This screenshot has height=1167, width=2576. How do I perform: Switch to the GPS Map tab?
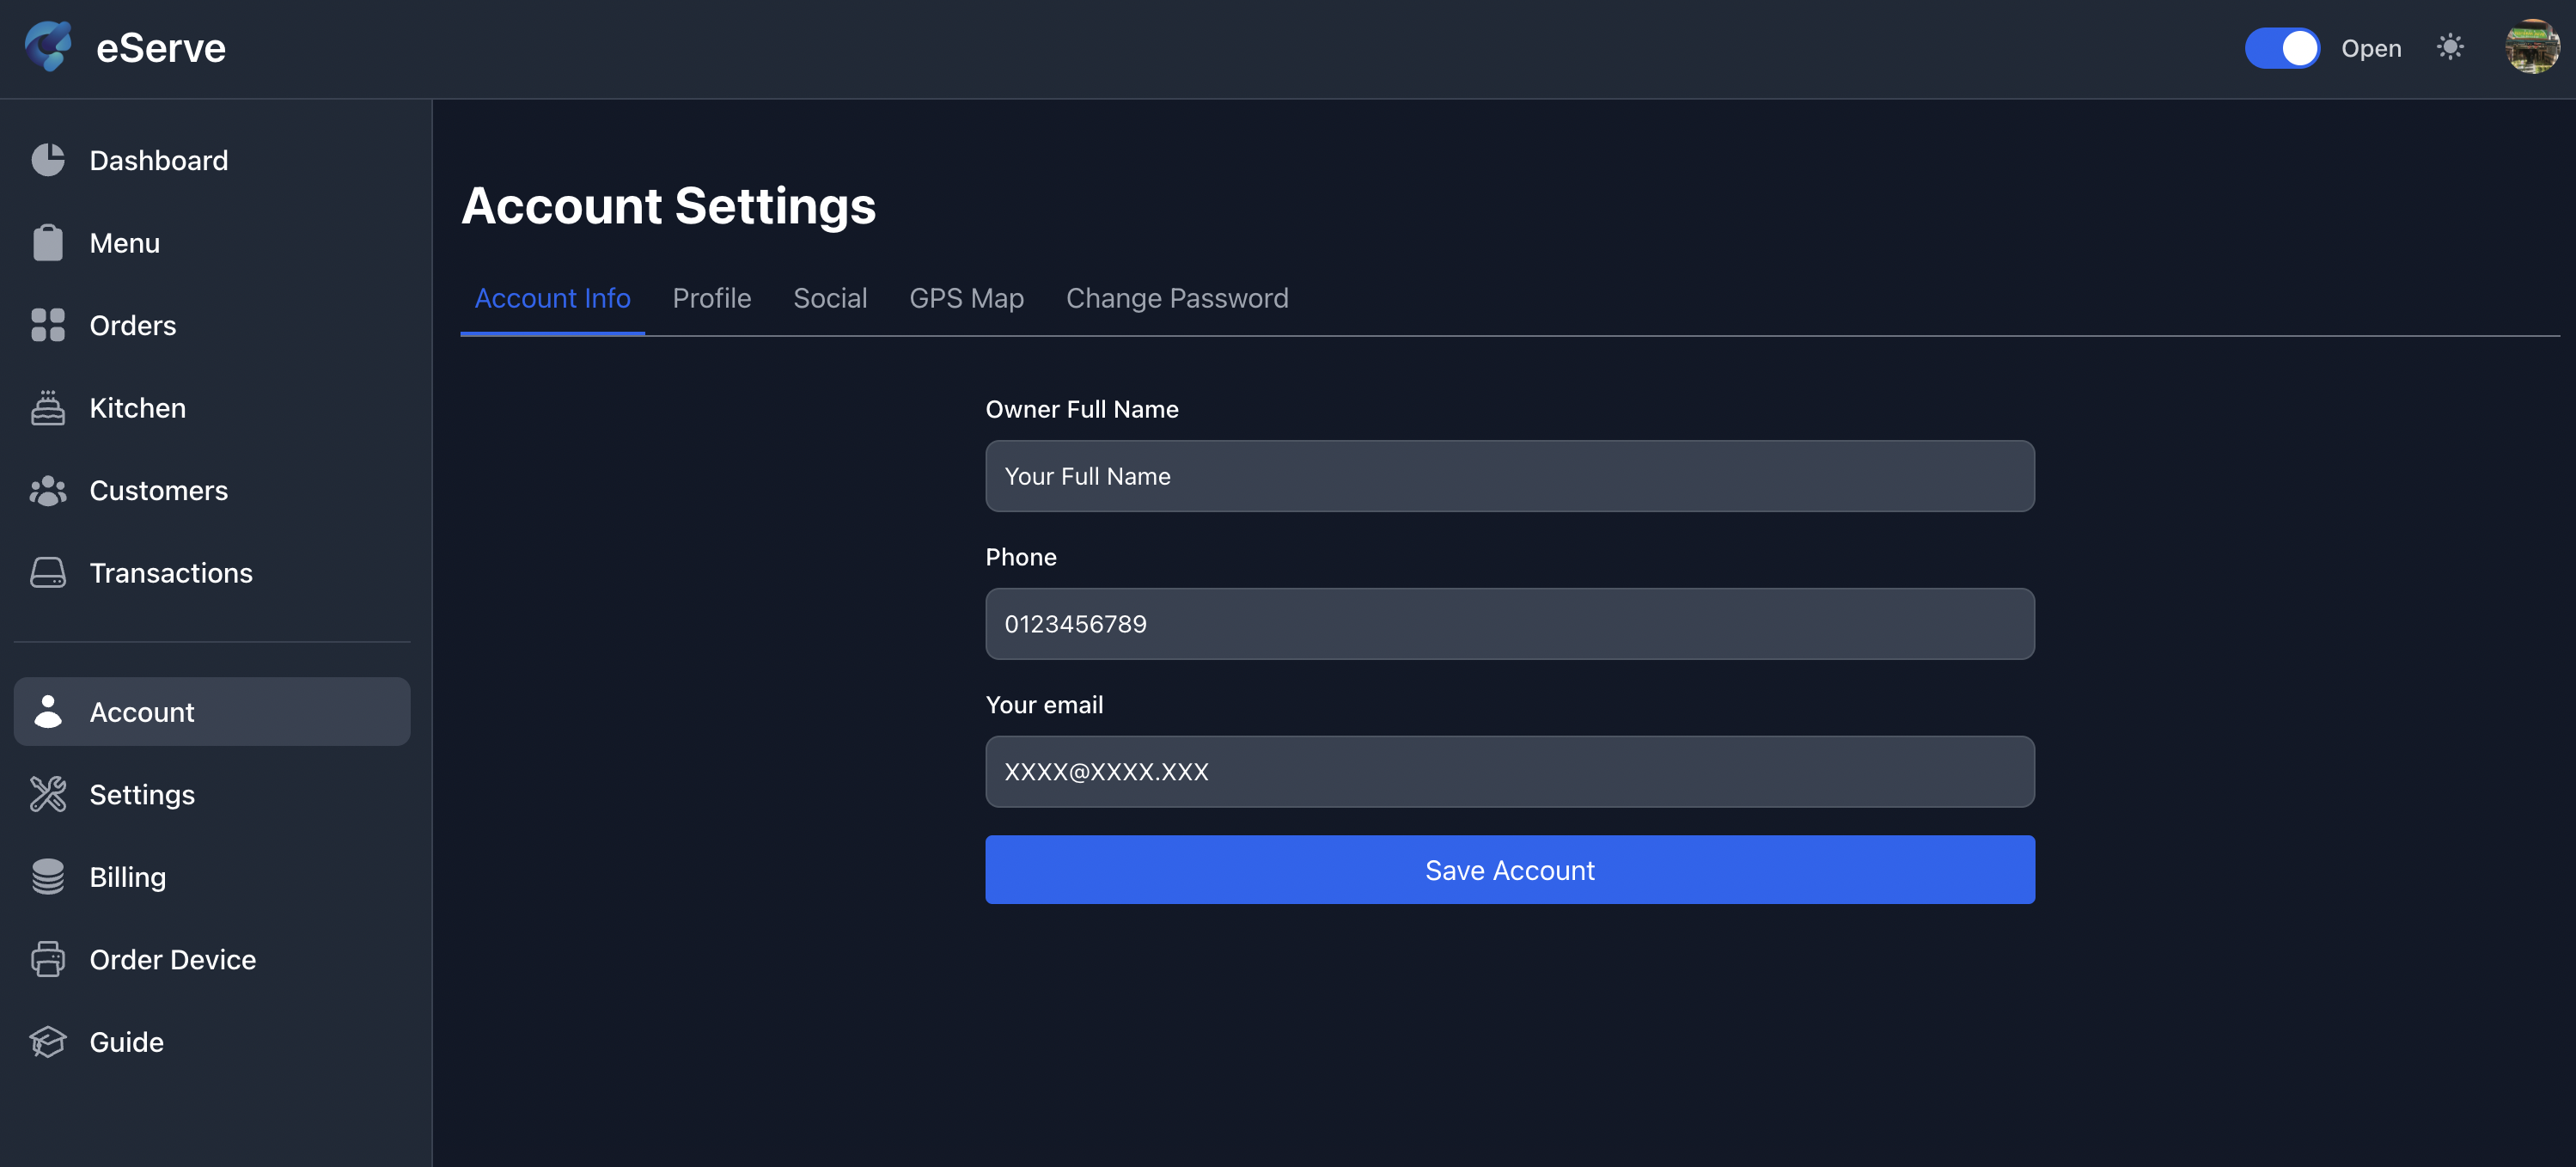(966, 298)
